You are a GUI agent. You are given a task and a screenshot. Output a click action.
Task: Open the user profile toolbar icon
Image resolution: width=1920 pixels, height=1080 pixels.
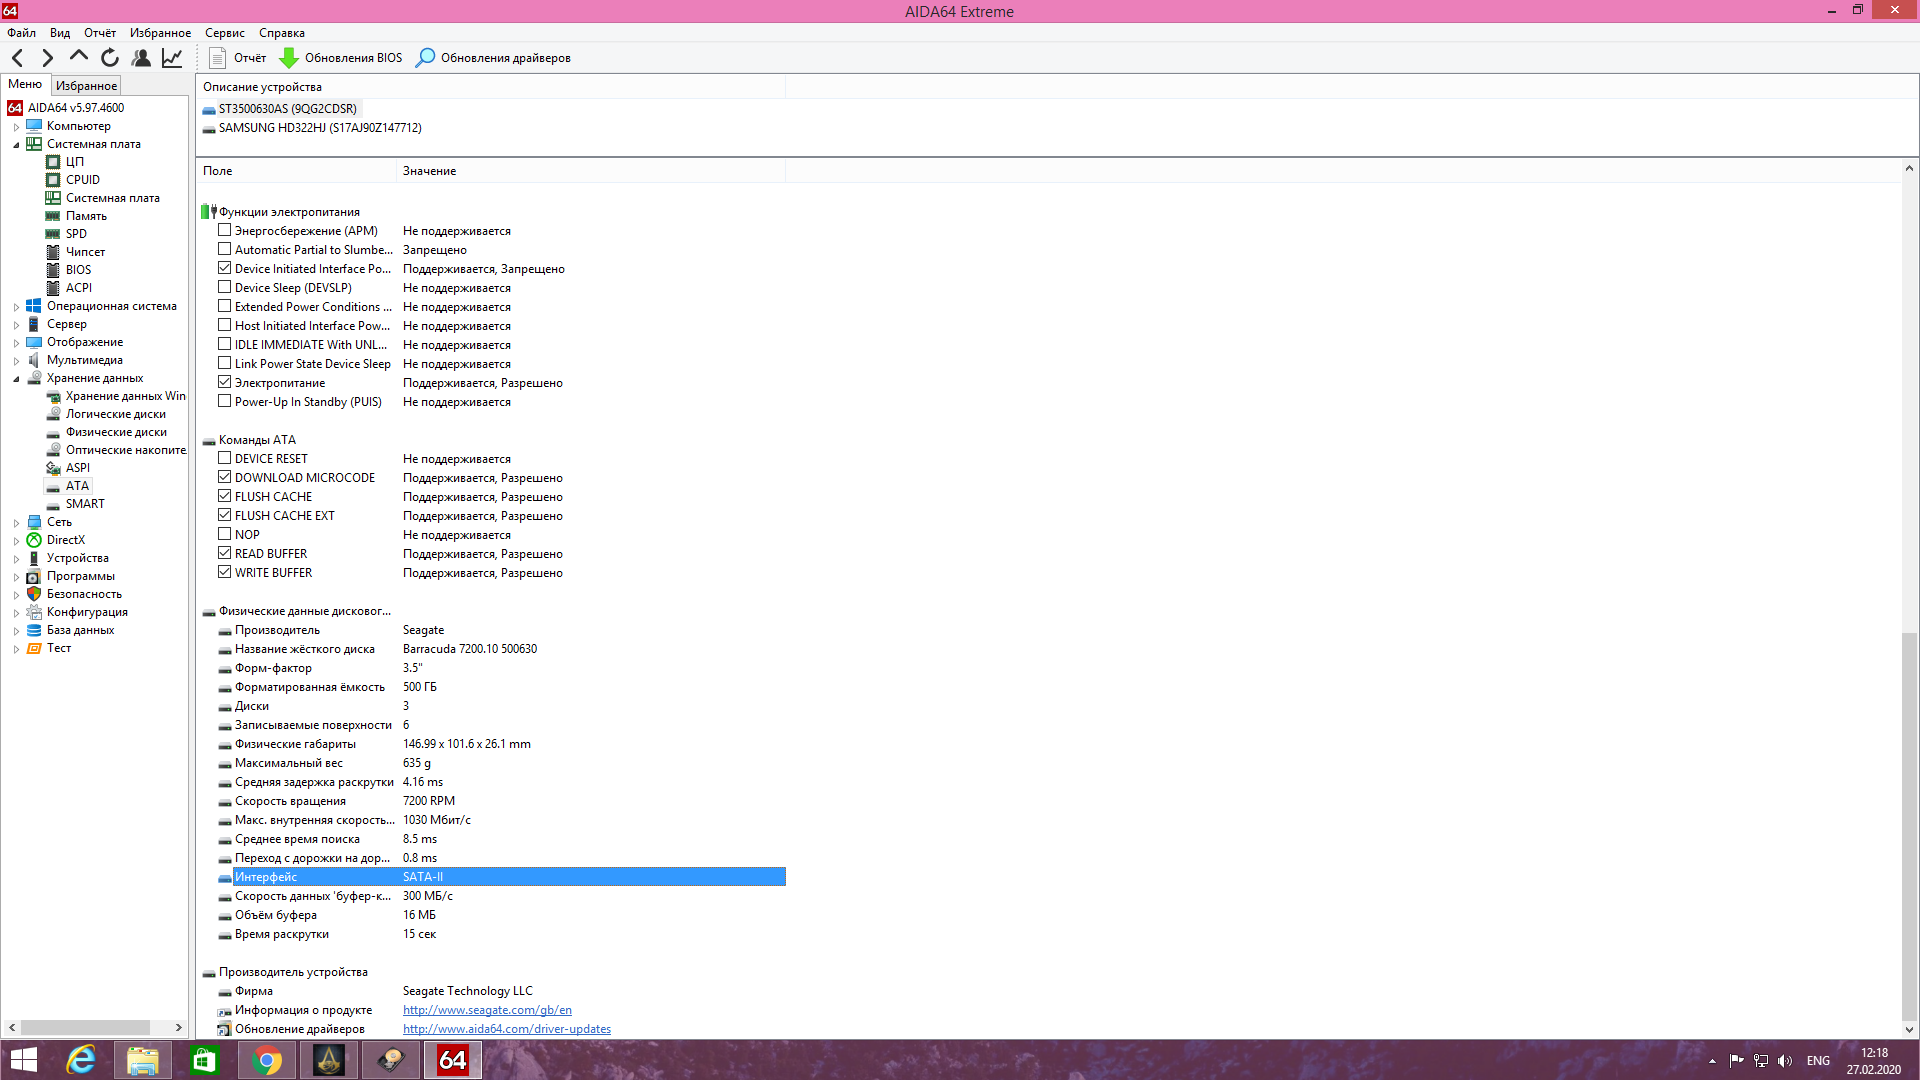[141, 58]
